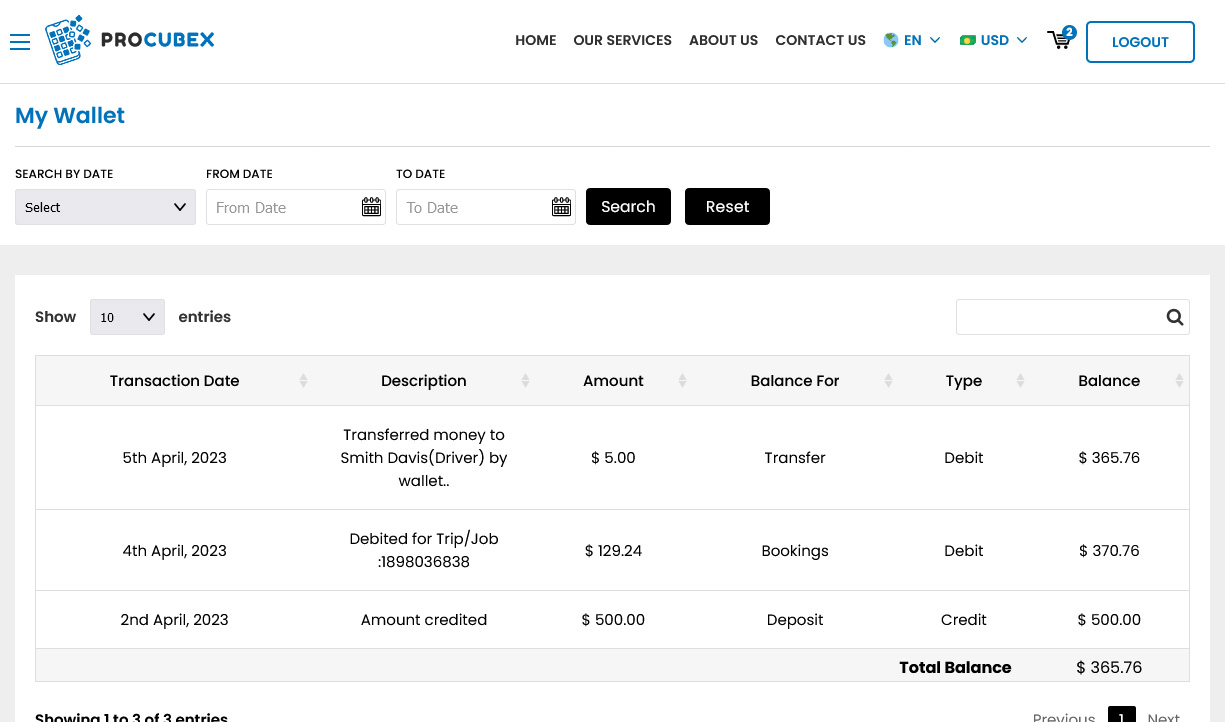Open From Date calendar picker icon
Viewport: 1225px width, 722px height.
coord(371,207)
